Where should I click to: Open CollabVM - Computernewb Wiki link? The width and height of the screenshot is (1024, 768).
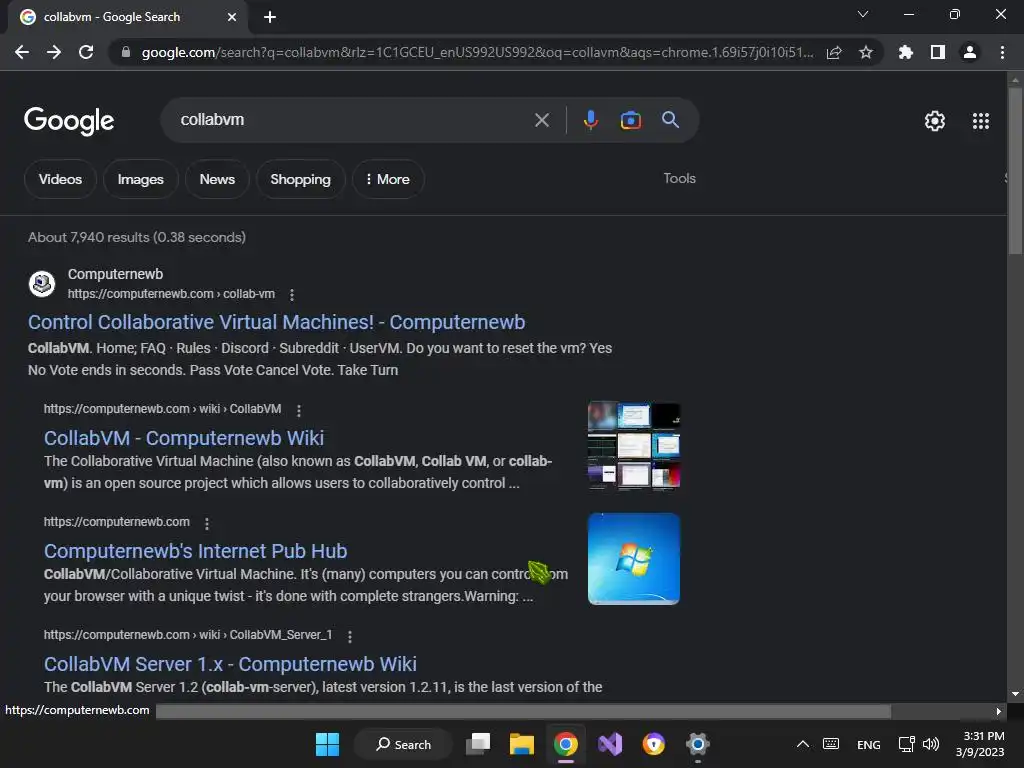tap(184, 438)
